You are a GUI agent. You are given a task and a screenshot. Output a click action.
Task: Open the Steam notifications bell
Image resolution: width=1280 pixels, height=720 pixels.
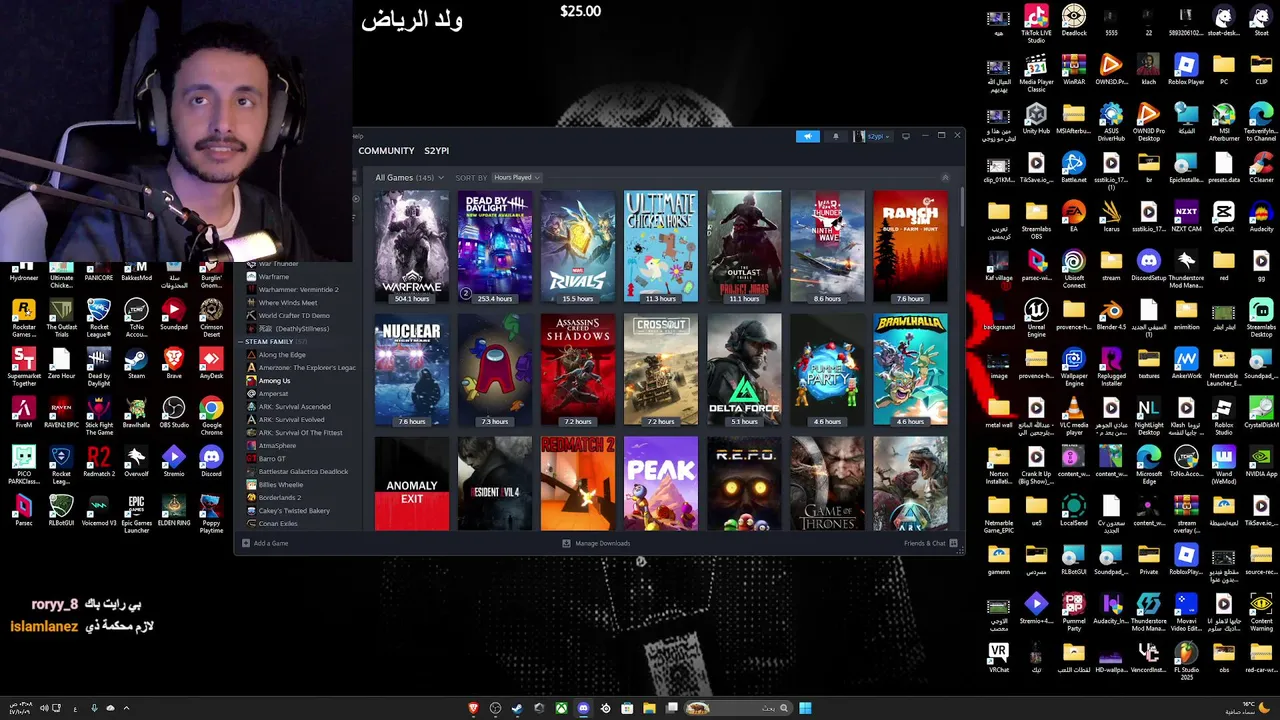(836, 136)
